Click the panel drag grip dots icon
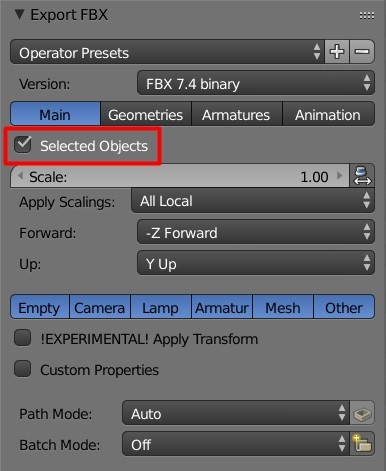Screen dimensions: 386x471 tap(367, 15)
